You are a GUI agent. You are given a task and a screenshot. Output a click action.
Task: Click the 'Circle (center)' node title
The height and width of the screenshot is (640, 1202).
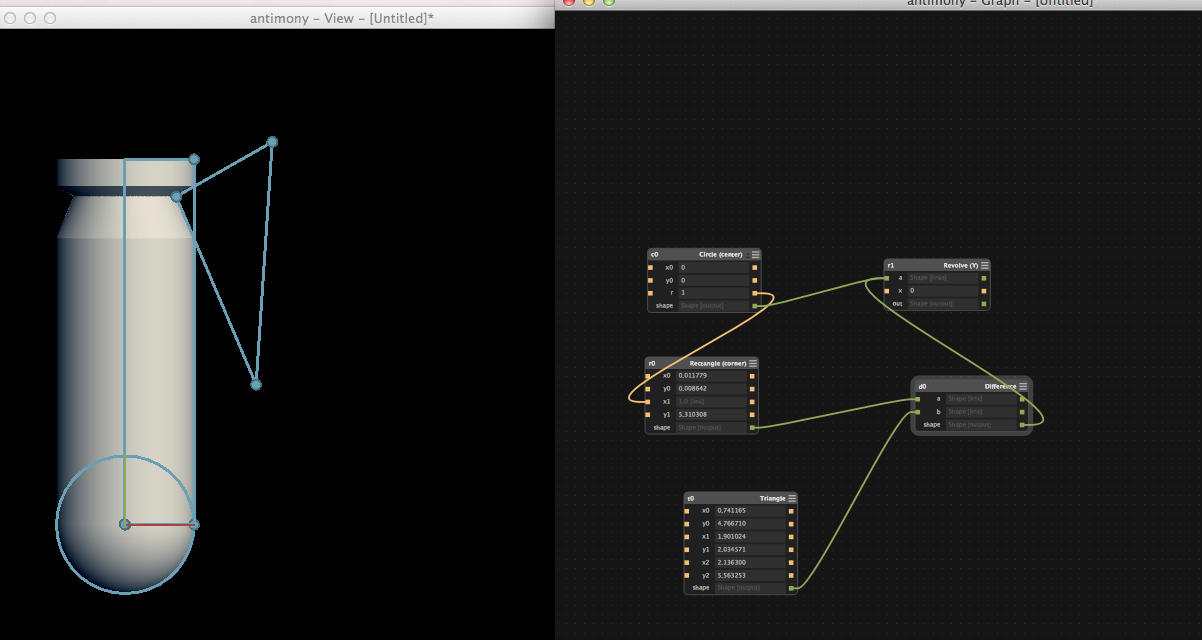click(720, 255)
